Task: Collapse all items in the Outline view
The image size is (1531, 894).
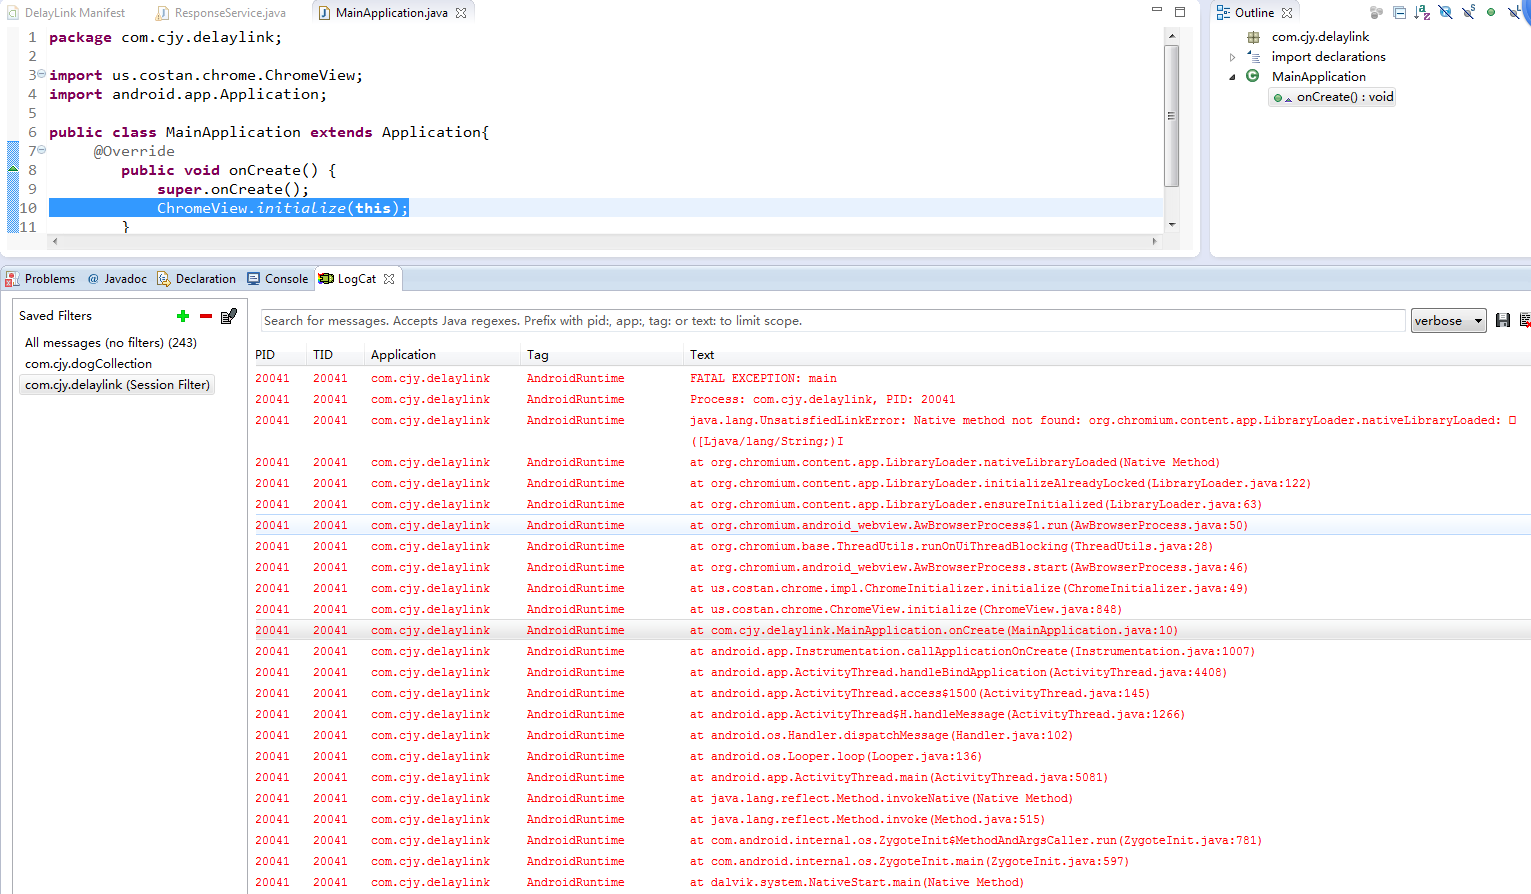Action: click(x=1399, y=13)
